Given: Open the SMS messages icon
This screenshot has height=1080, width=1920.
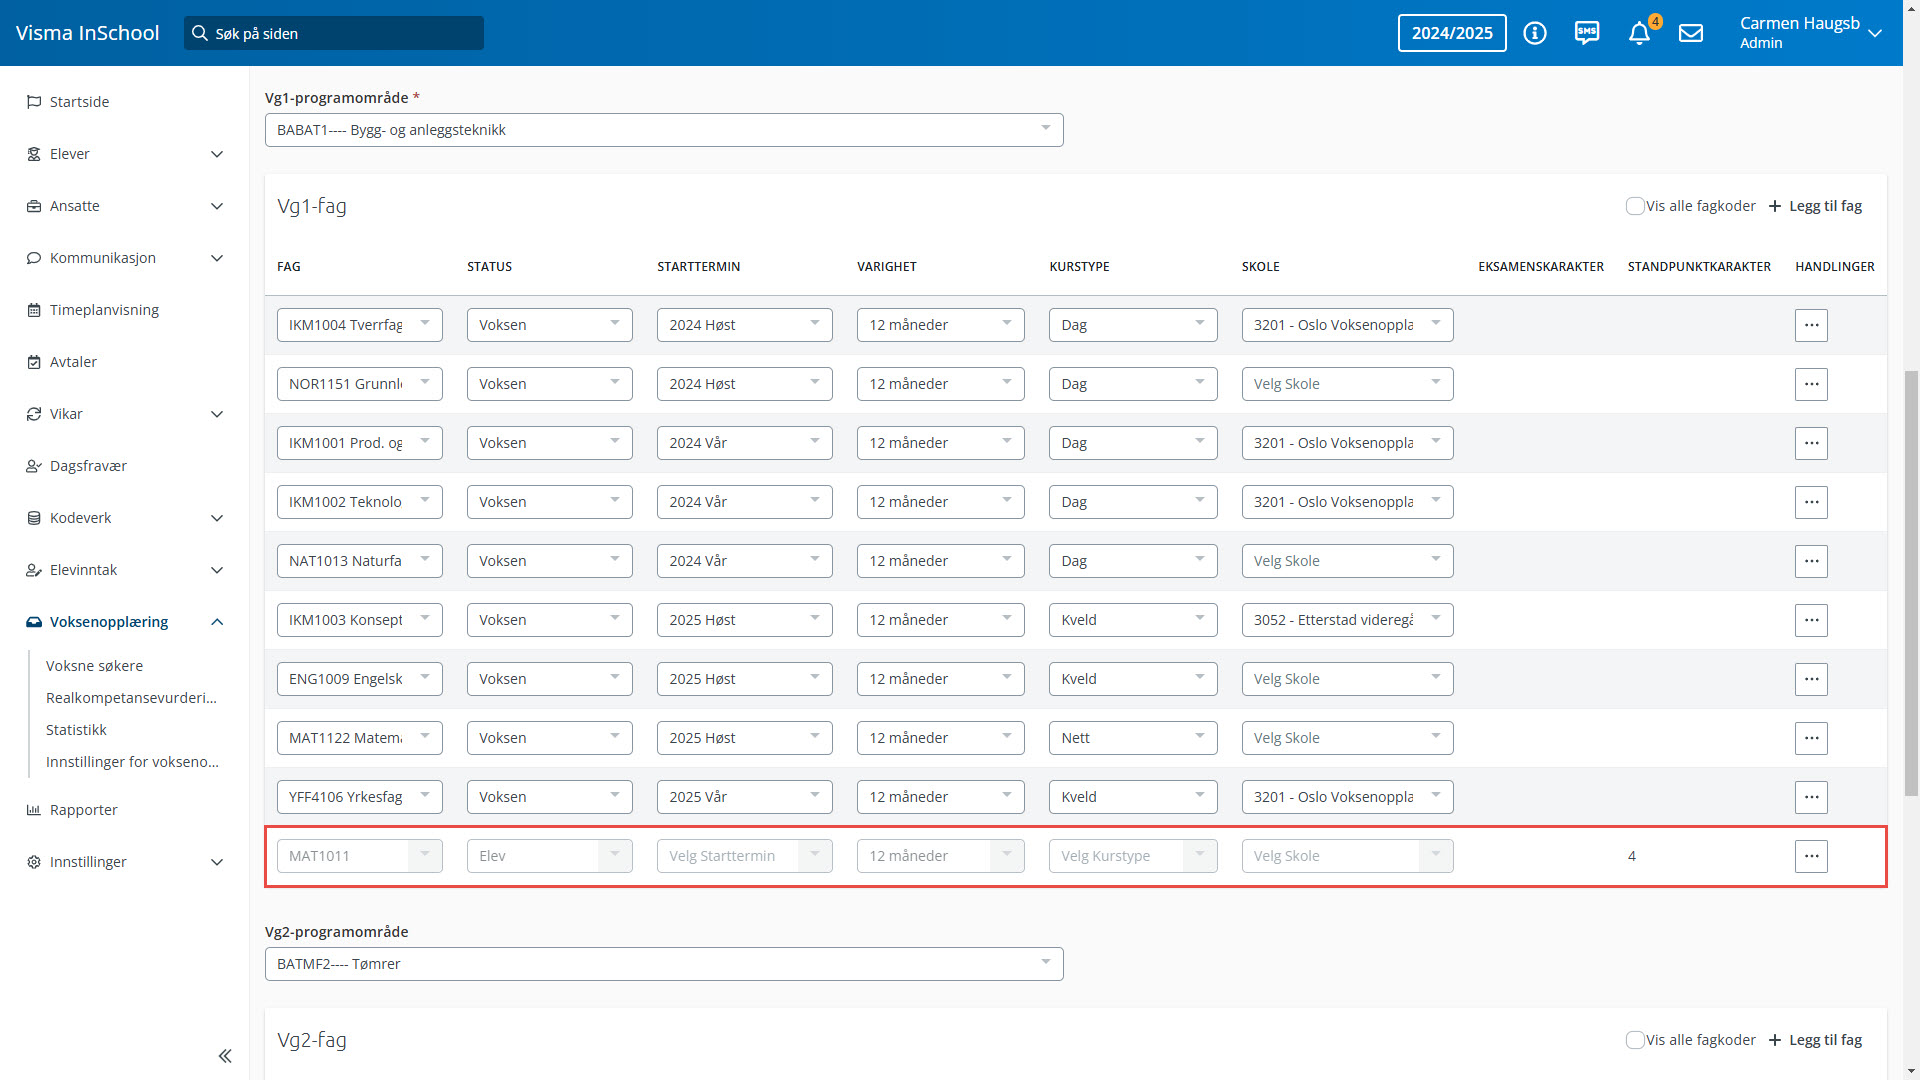Looking at the screenshot, I should 1587,33.
